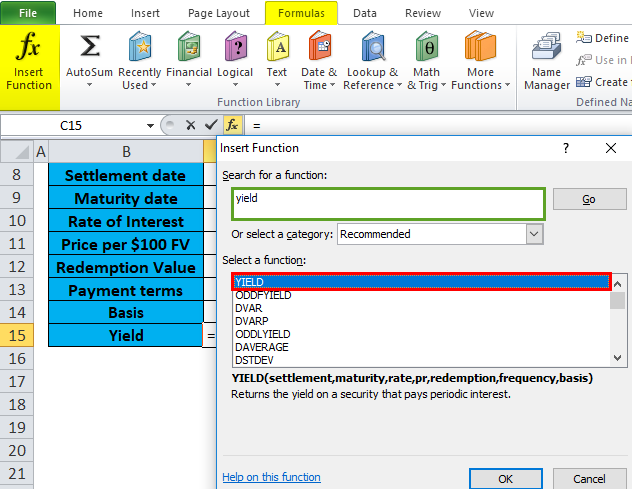Click the Go button
Screen dimensions: 632x489
tap(589, 199)
